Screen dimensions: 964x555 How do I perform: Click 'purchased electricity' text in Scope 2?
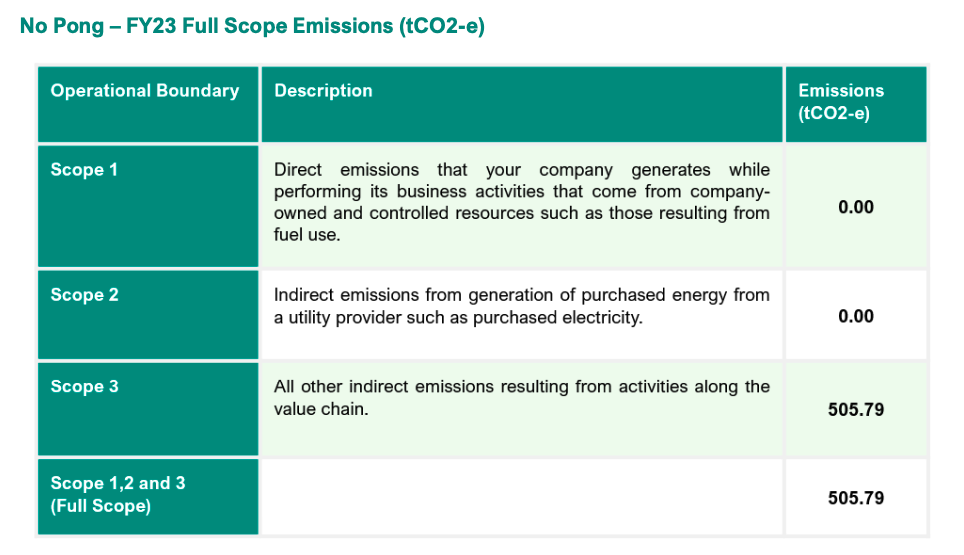coord(558,318)
